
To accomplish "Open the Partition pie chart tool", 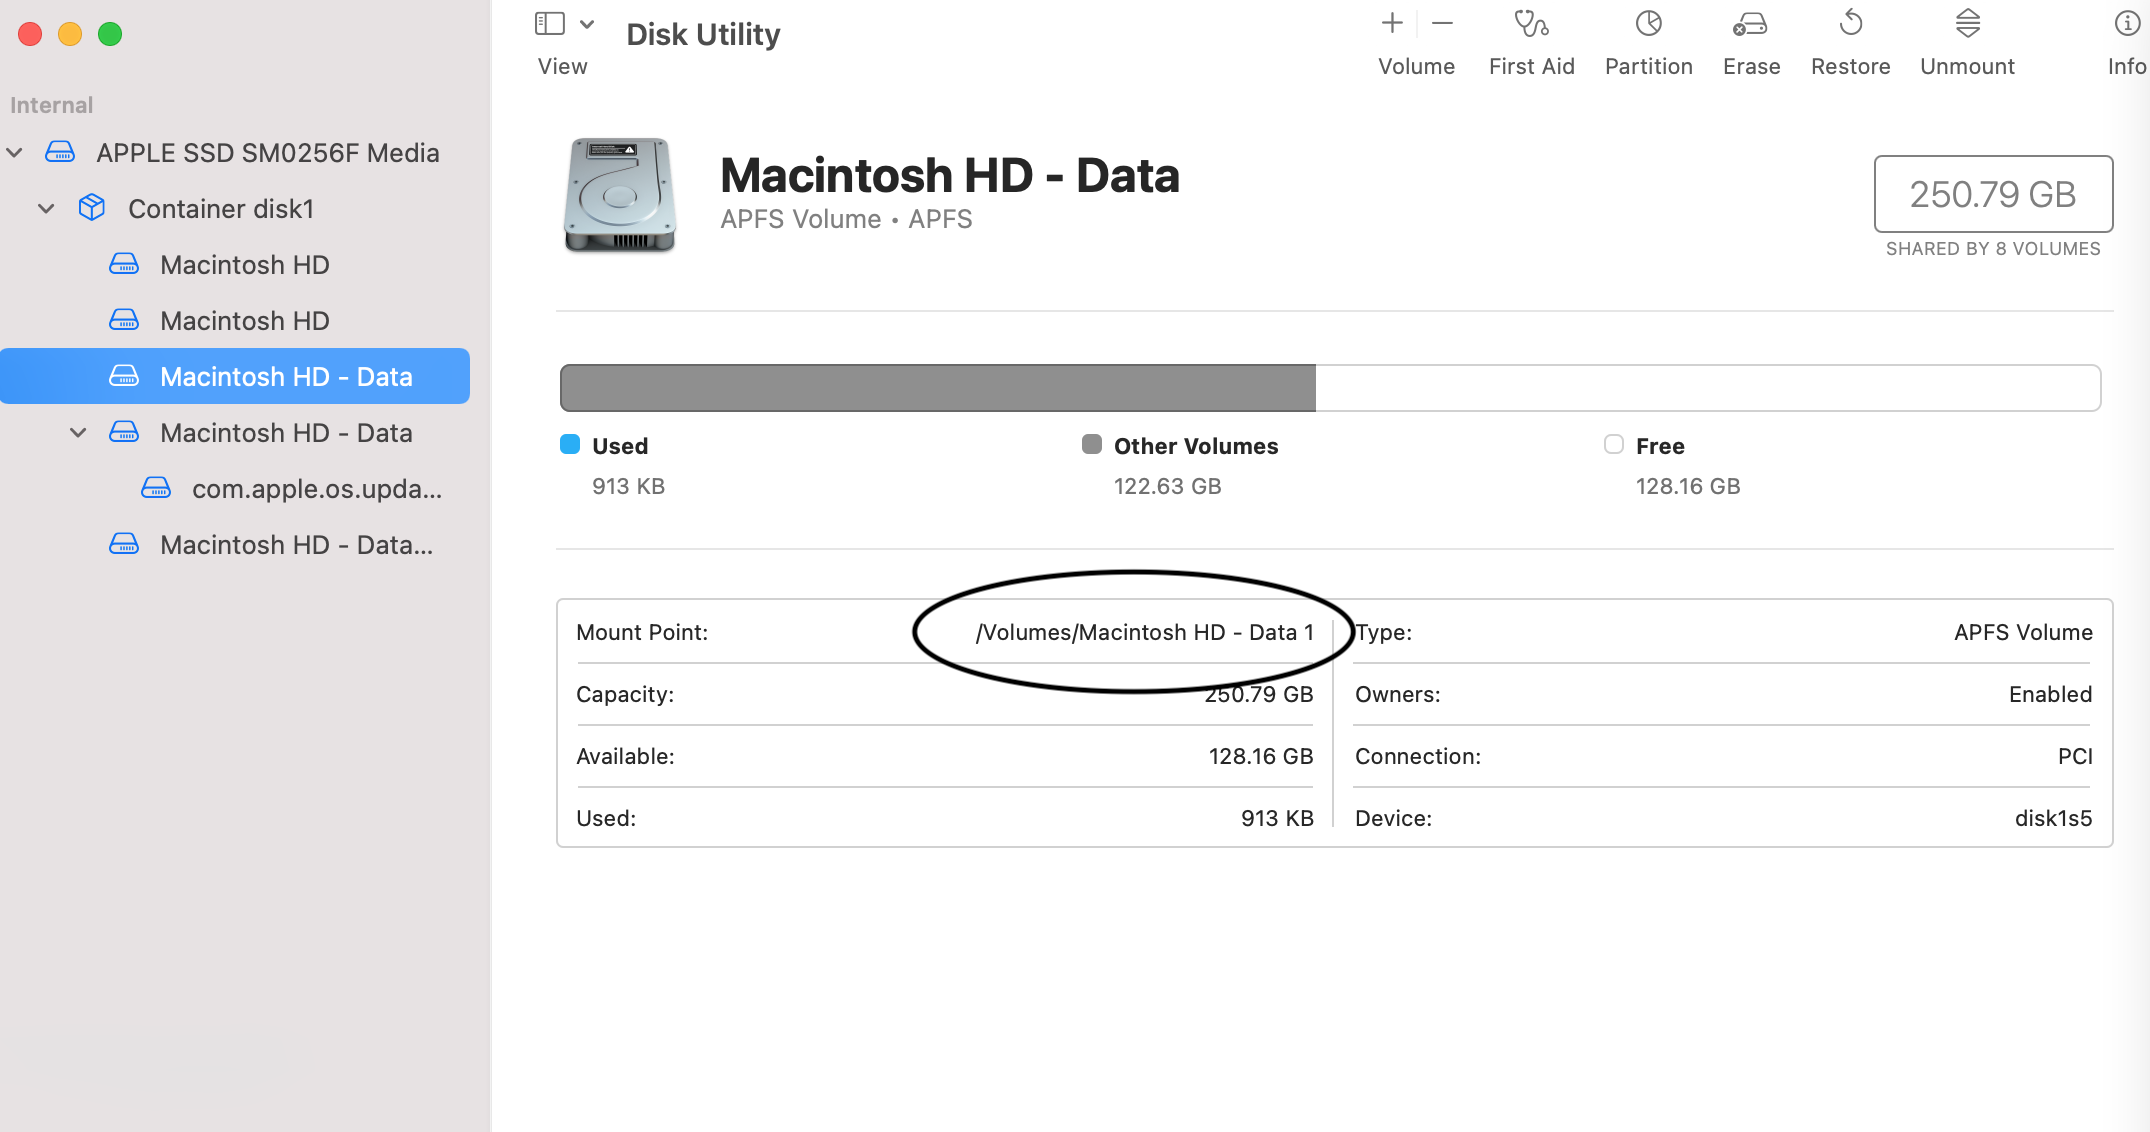I will coord(1648,24).
